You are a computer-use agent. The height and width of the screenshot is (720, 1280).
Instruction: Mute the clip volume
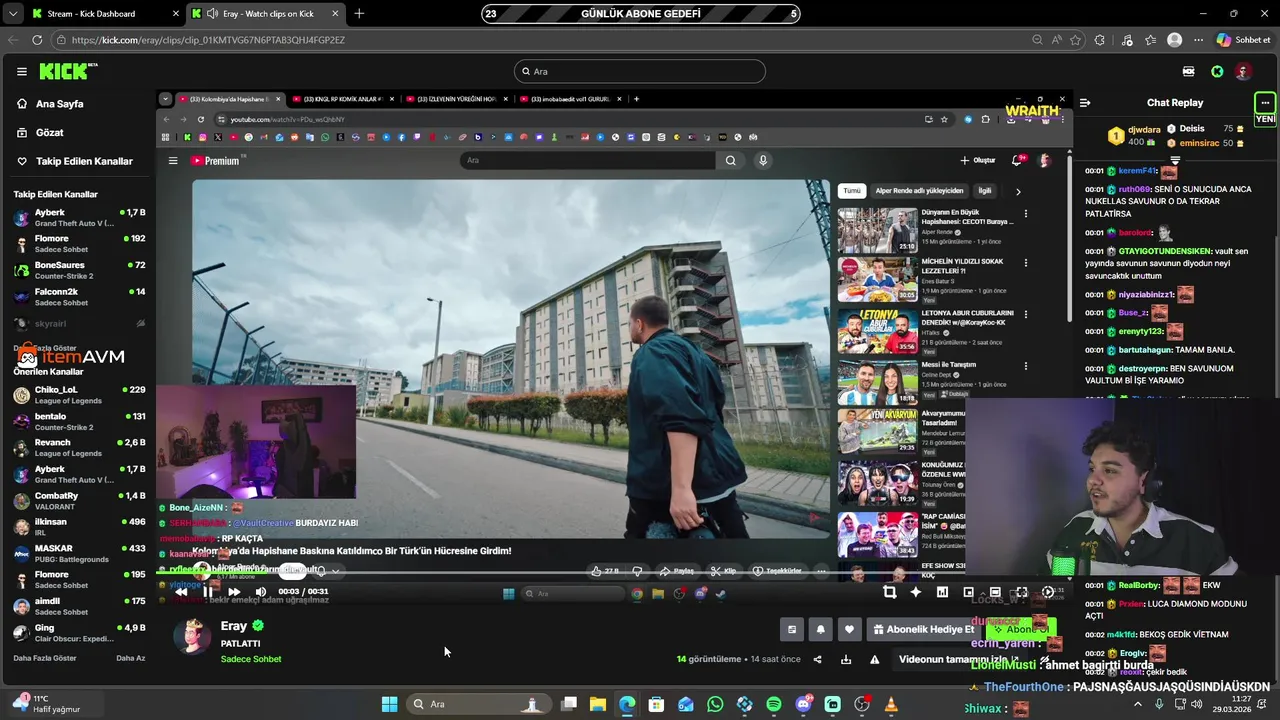click(260, 591)
